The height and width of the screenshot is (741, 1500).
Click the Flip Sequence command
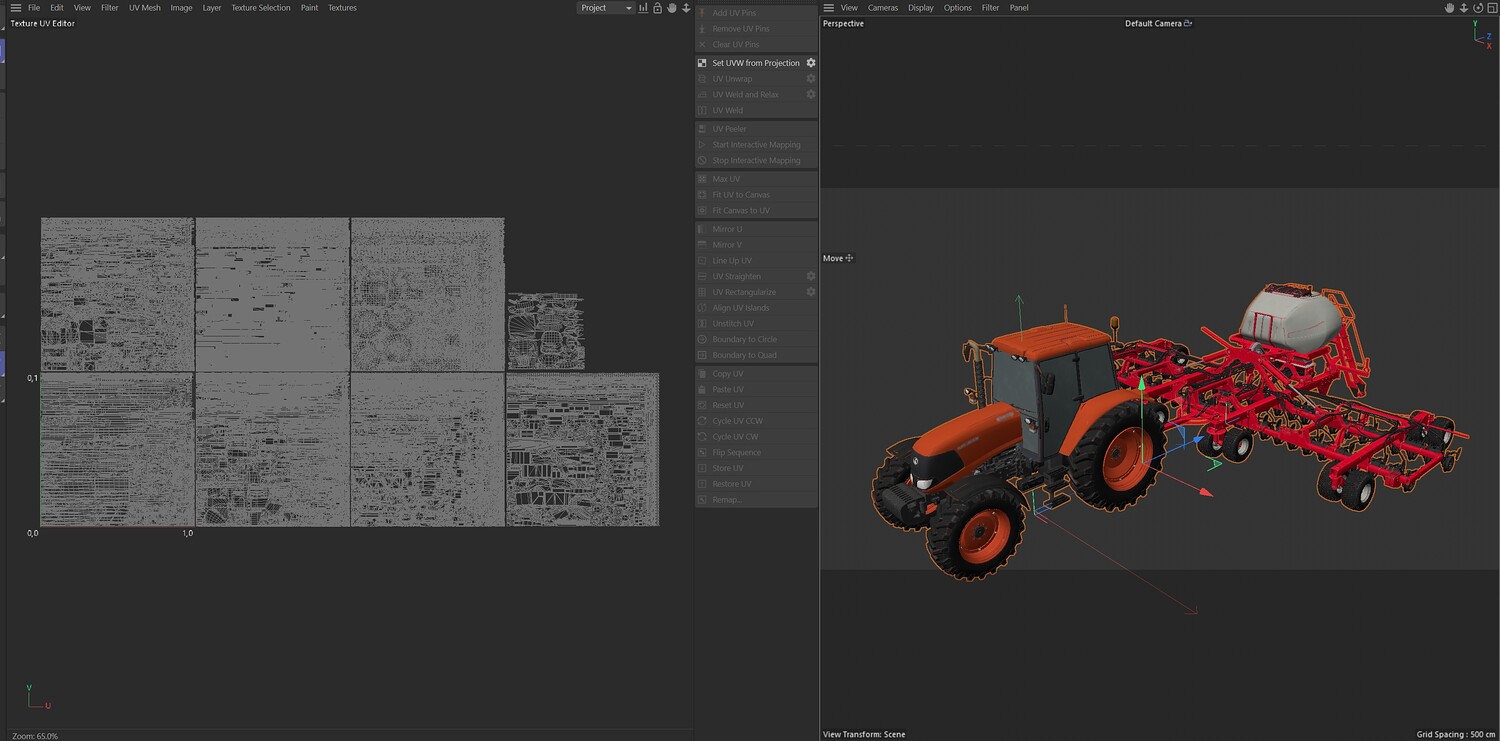pyautogui.click(x=756, y=453)
